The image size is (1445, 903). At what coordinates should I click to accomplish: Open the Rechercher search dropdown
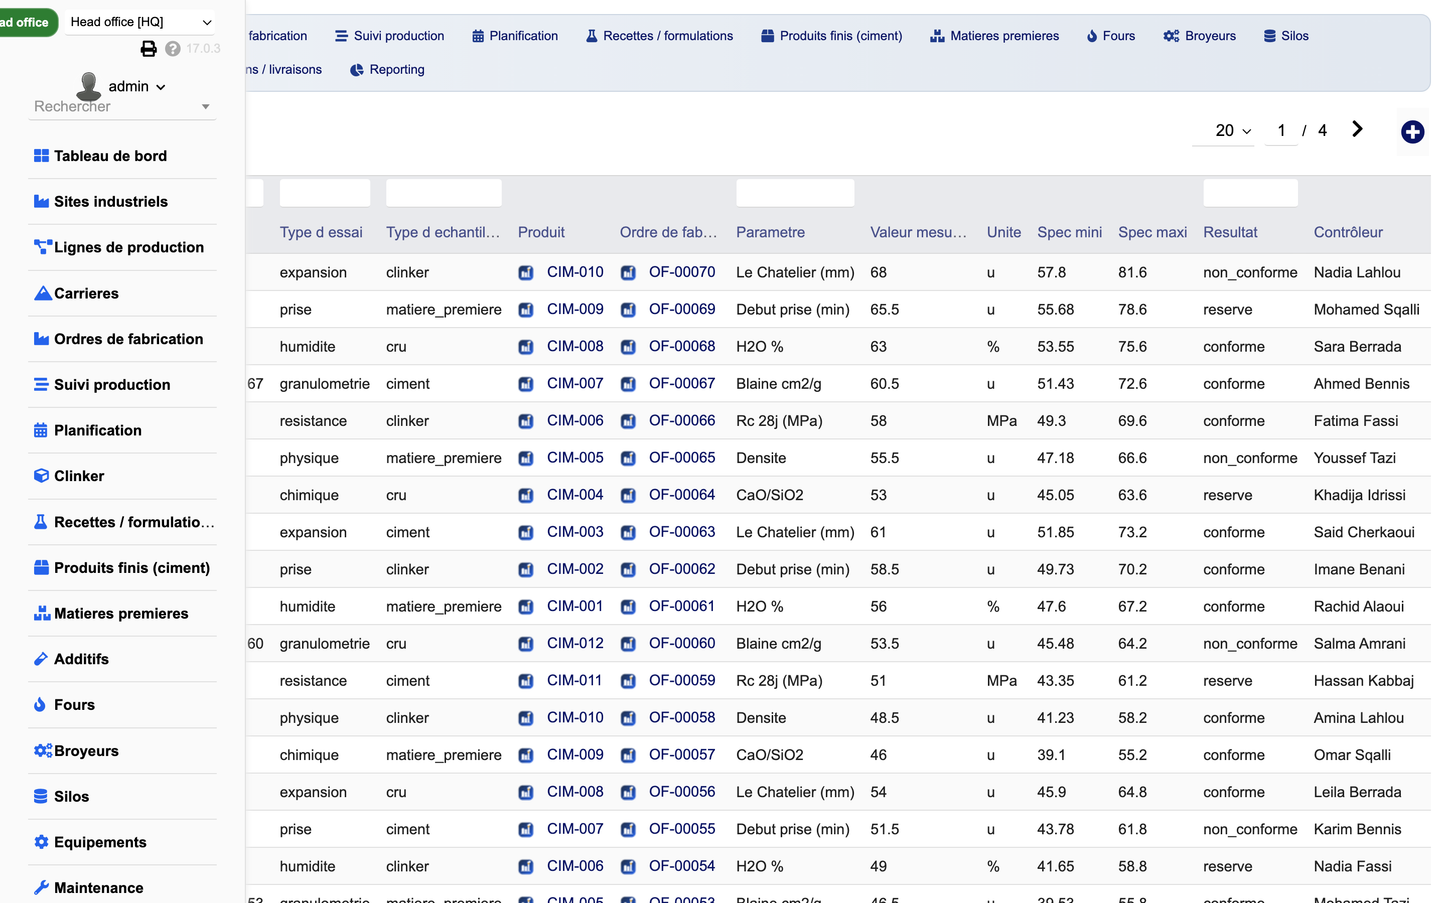click(121, 107)
